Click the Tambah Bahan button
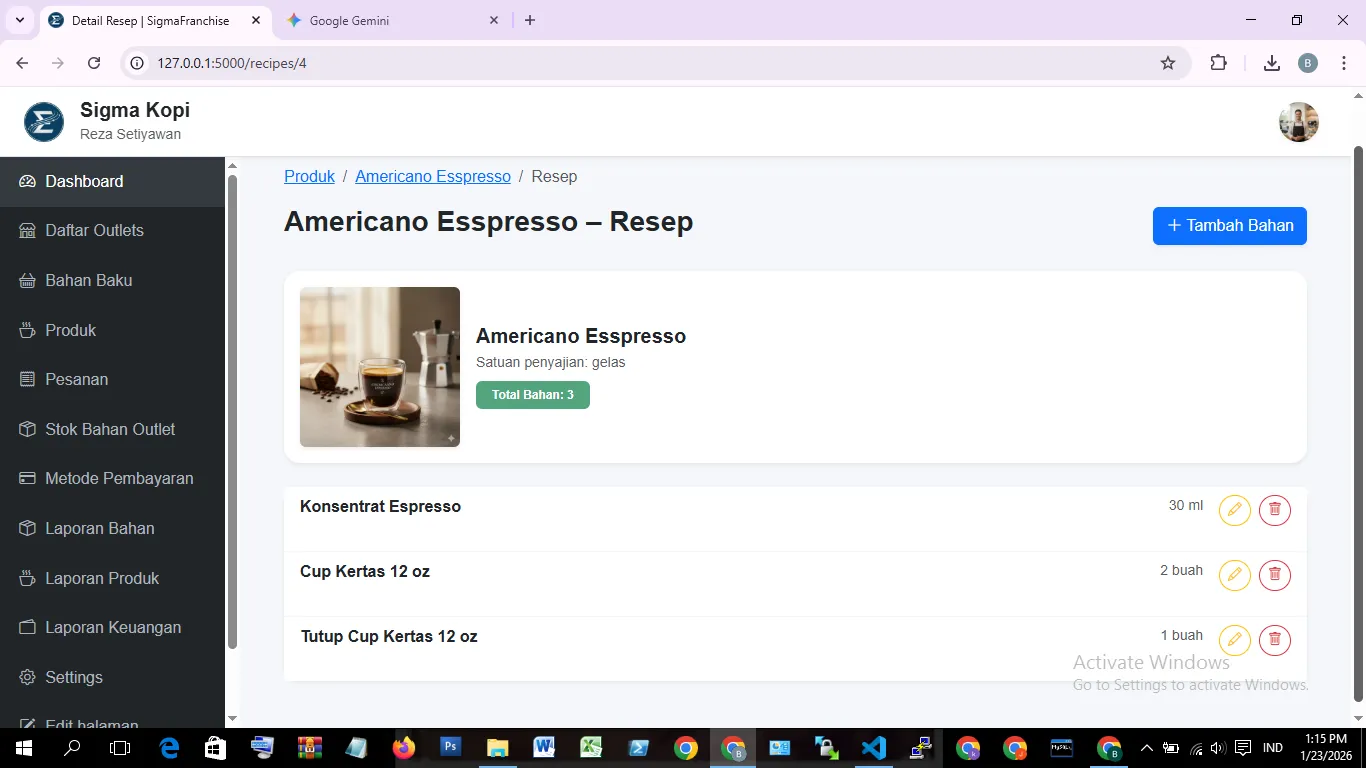Image resolution: width=1366 pixels, height=768 pixels. (x=1229, y=226)
